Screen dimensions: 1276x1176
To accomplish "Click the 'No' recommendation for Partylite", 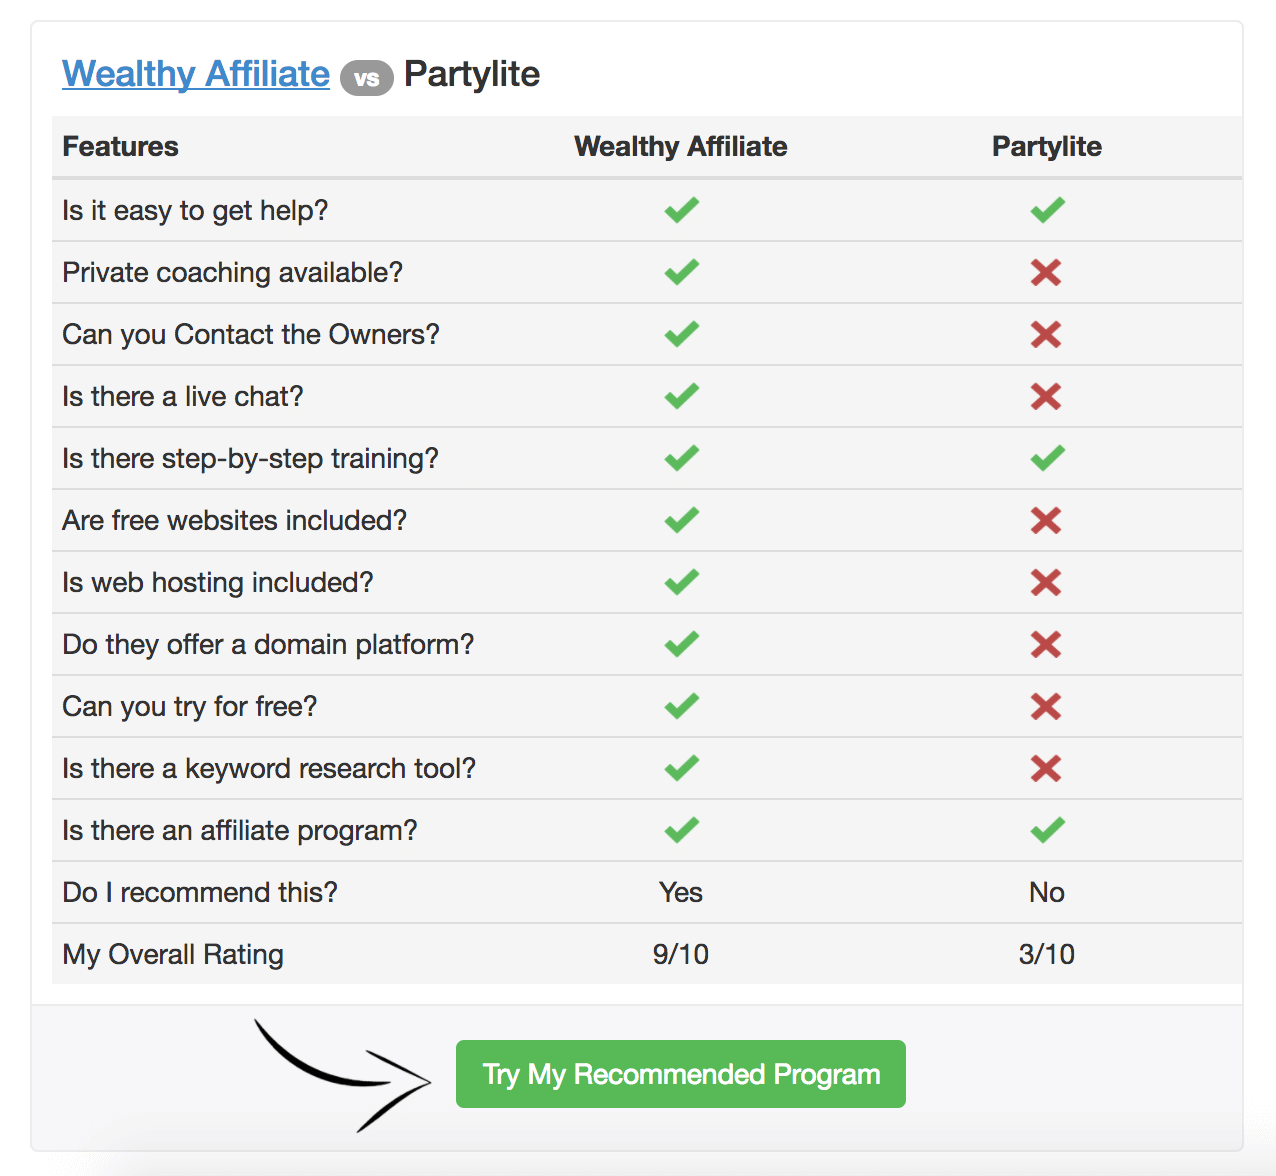I will [1047, 892].
